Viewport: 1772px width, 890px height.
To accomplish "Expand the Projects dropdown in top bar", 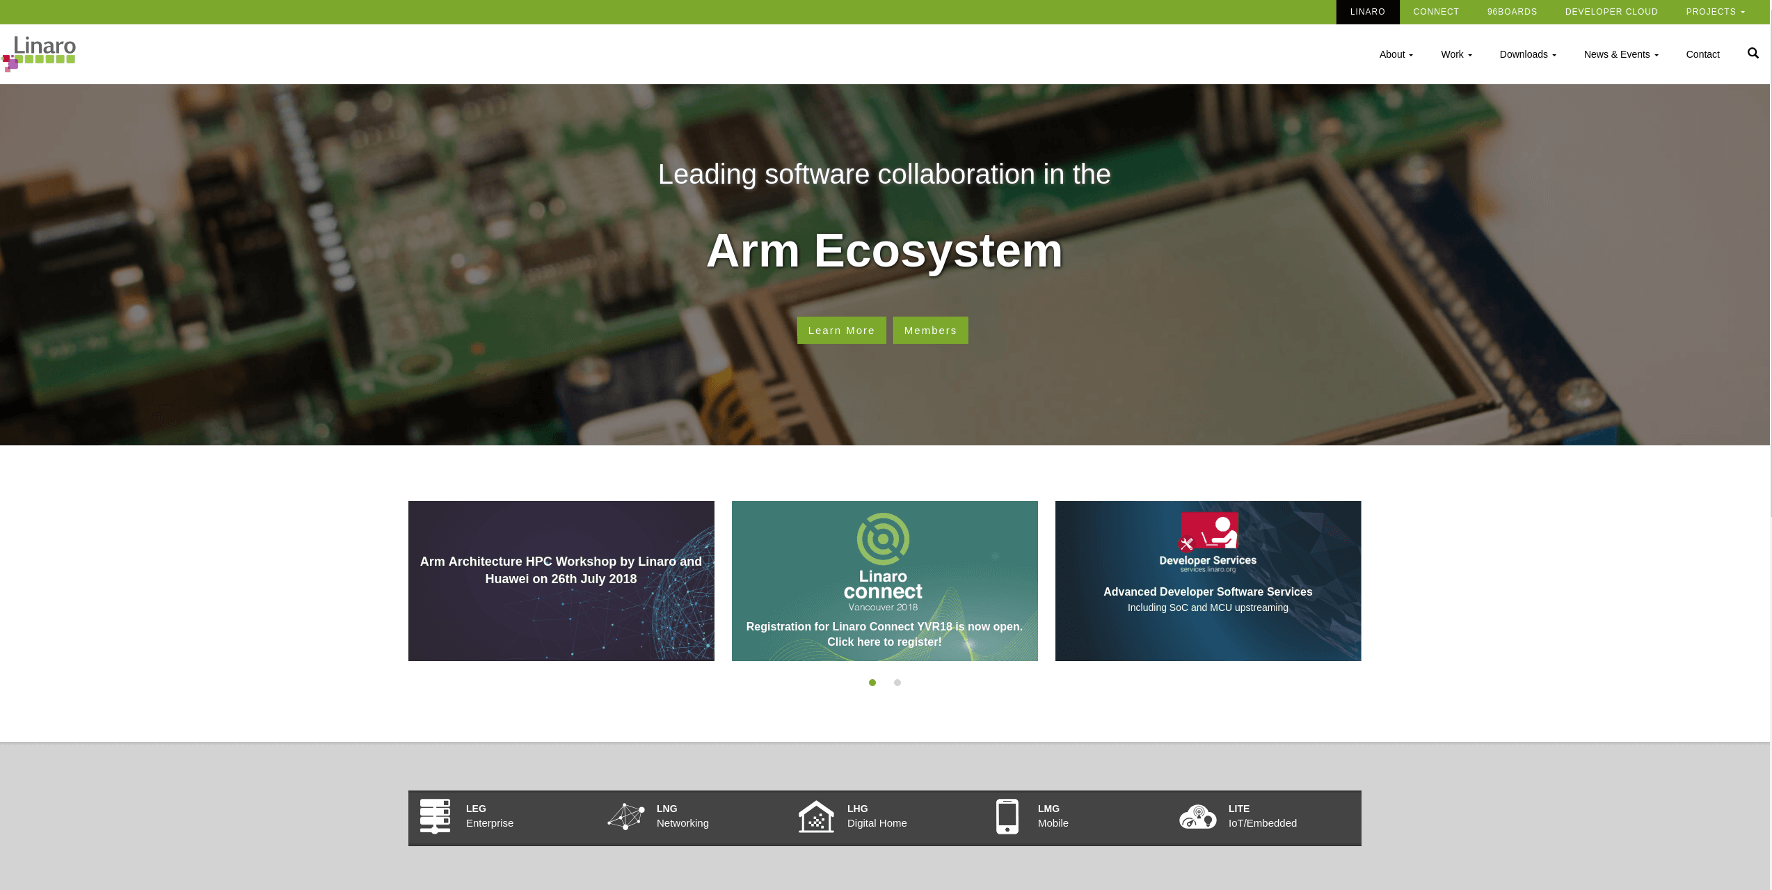I will [x=1715, y=12].
